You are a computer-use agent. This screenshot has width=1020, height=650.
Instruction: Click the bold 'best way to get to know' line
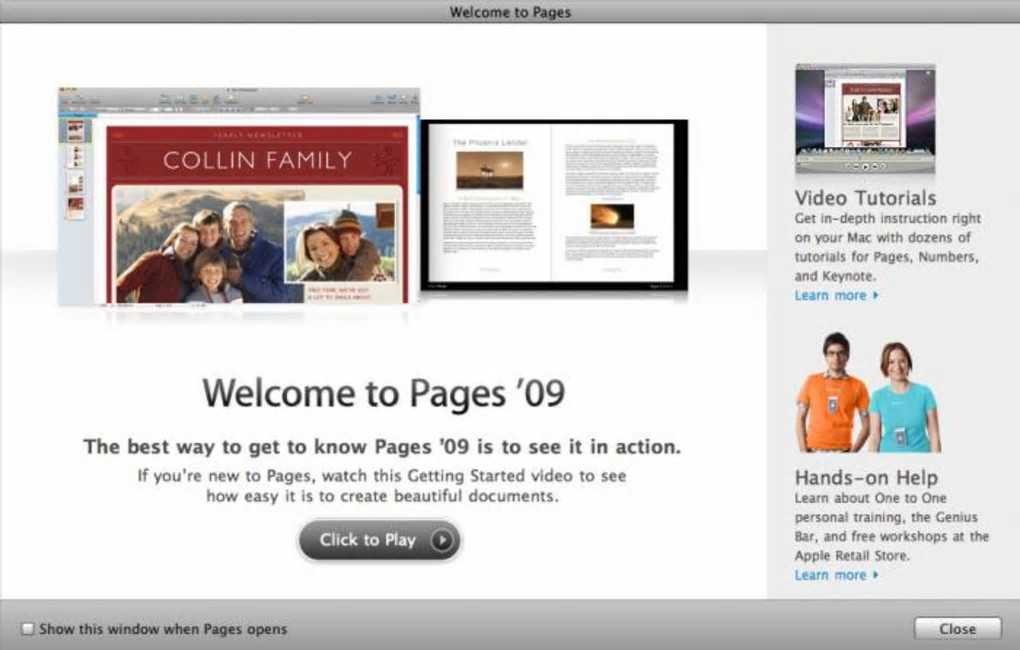(x=382, y=447)
